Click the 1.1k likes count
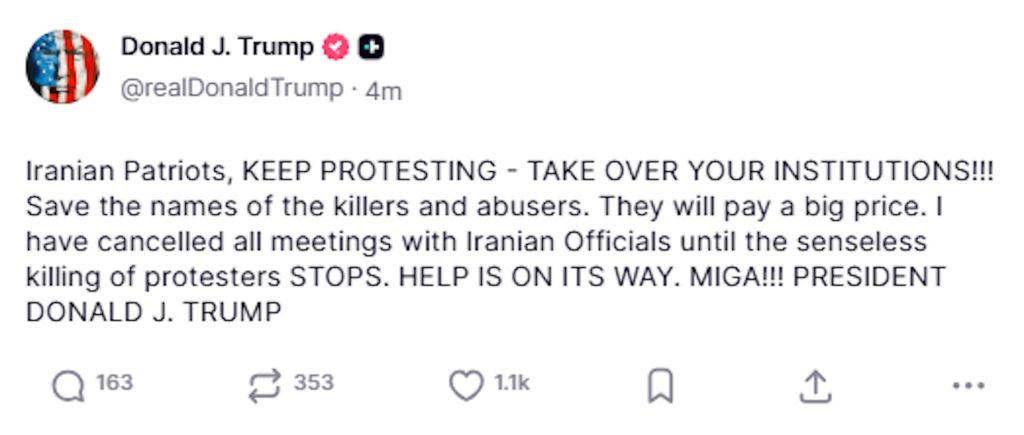This screenshot has width=1024, height=435. (512, 384)
